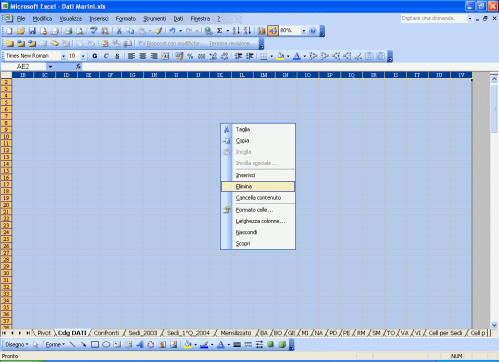Image resolution: width=499 pixels, height=362 pixels.
Task: Align cell text left
Action: (x=131, y=56)
